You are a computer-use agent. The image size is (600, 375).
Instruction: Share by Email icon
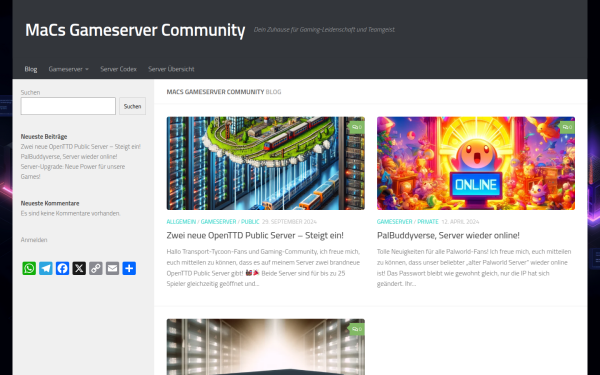112,268
